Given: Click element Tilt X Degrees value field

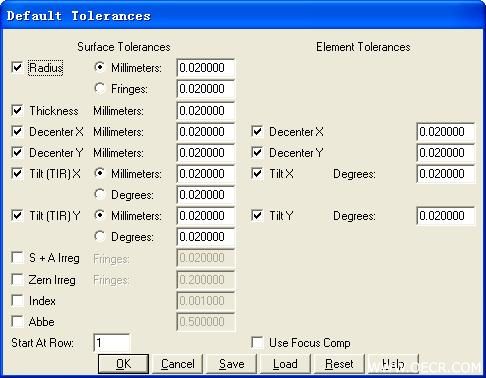Looking at the screenshot, I should (446, 174).
